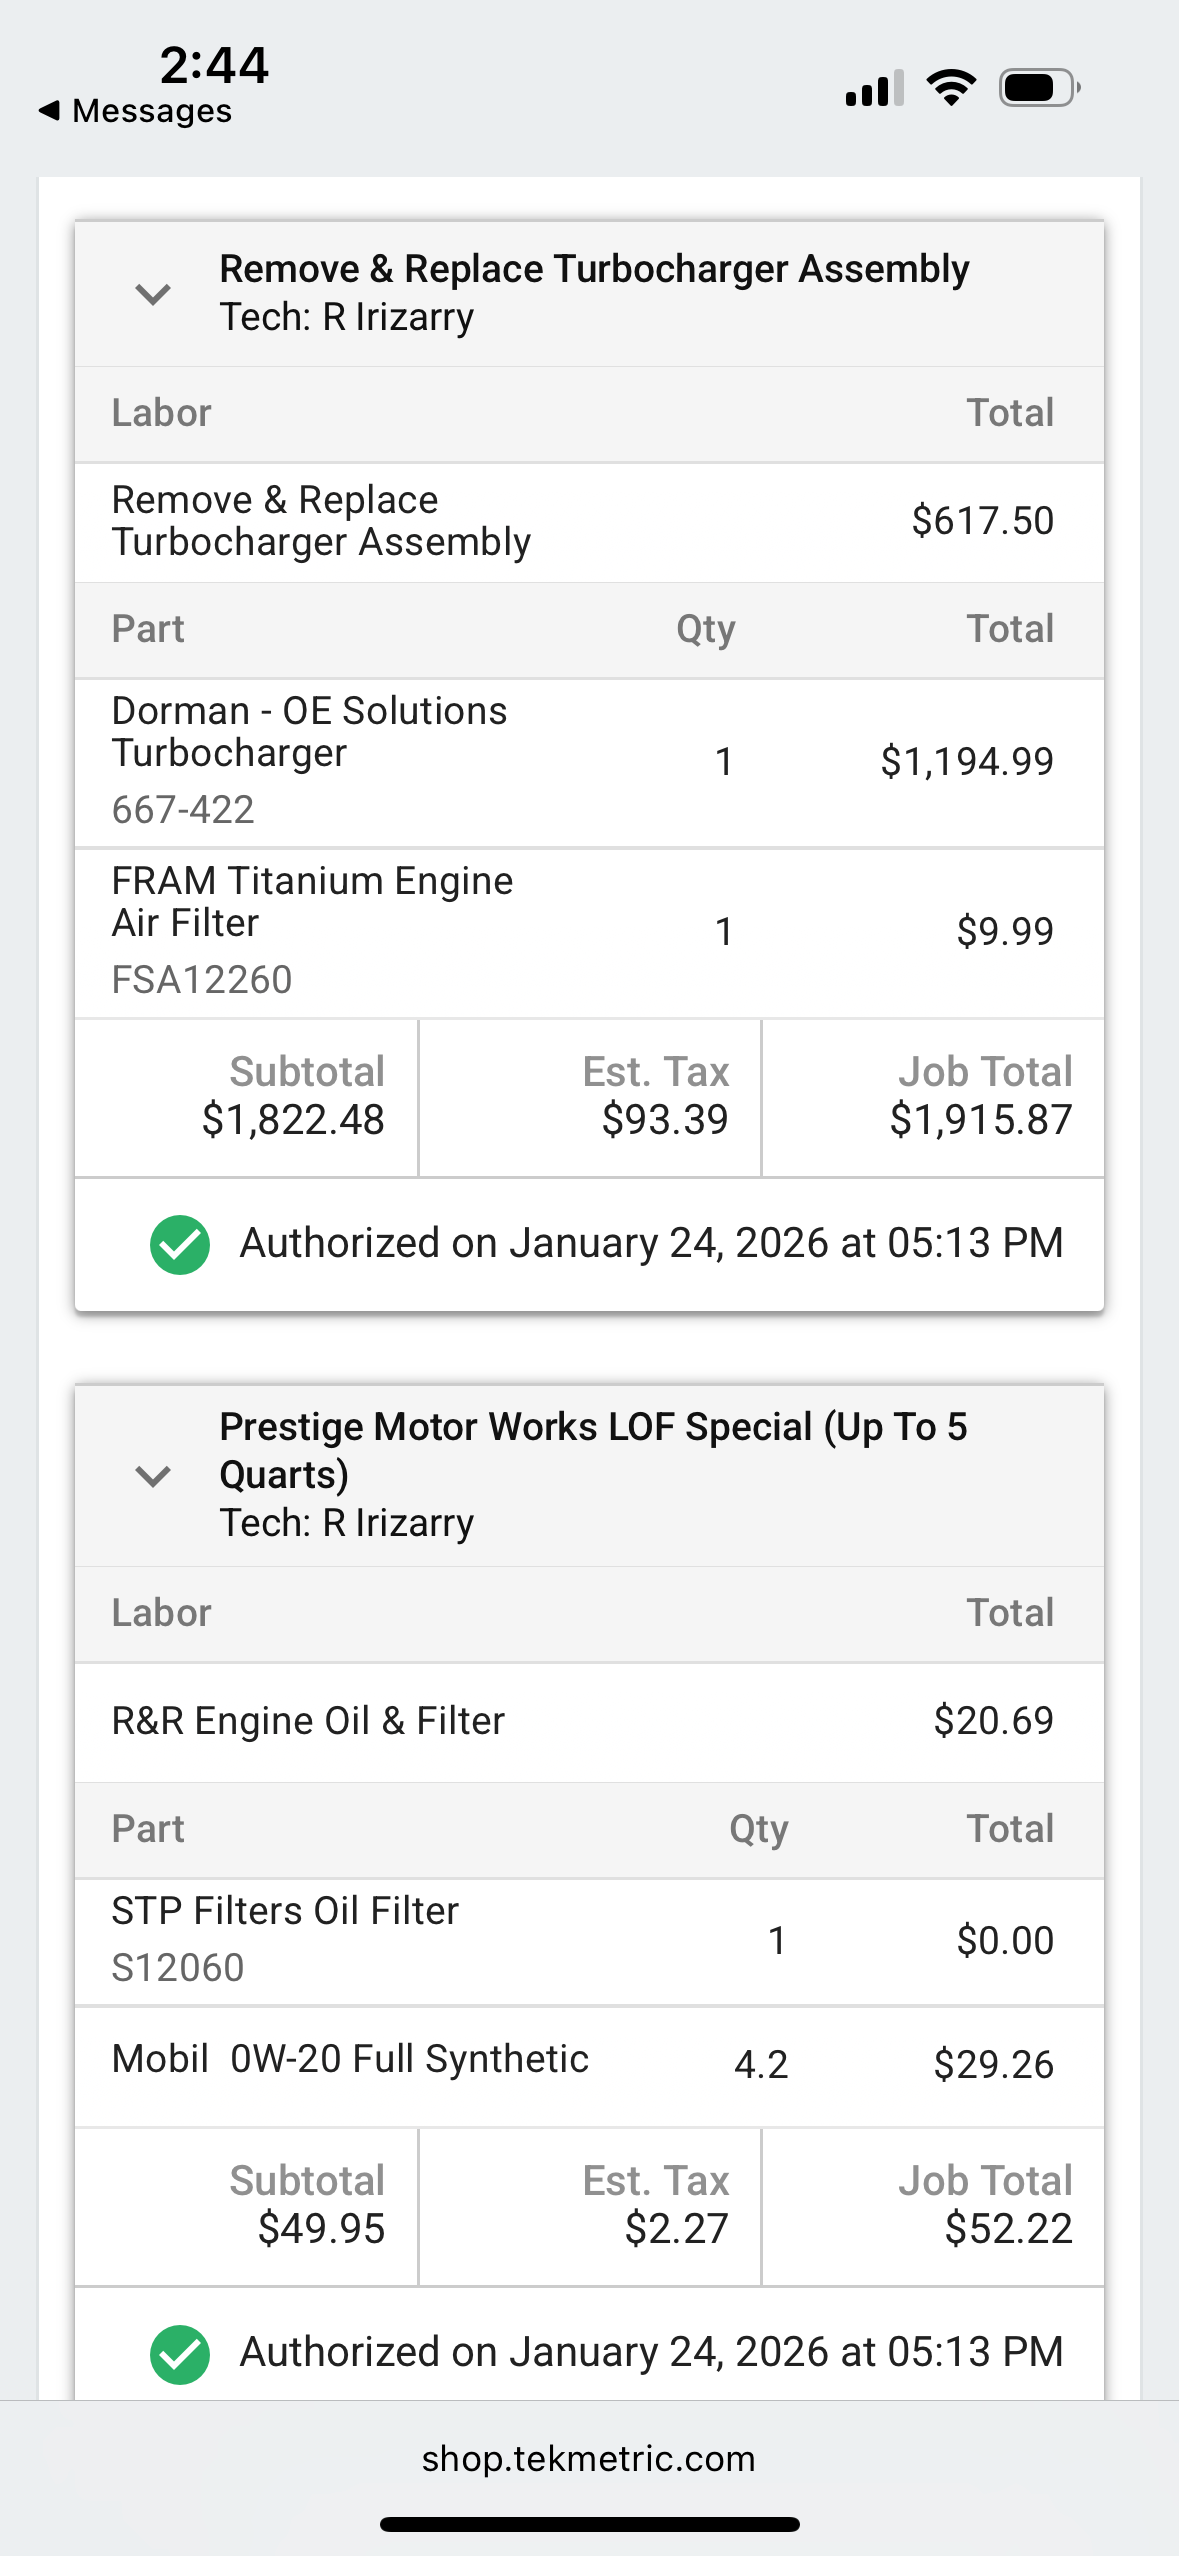
Task: Return to Messages app link
Action: pyautogui.click(x=152, y=110)
